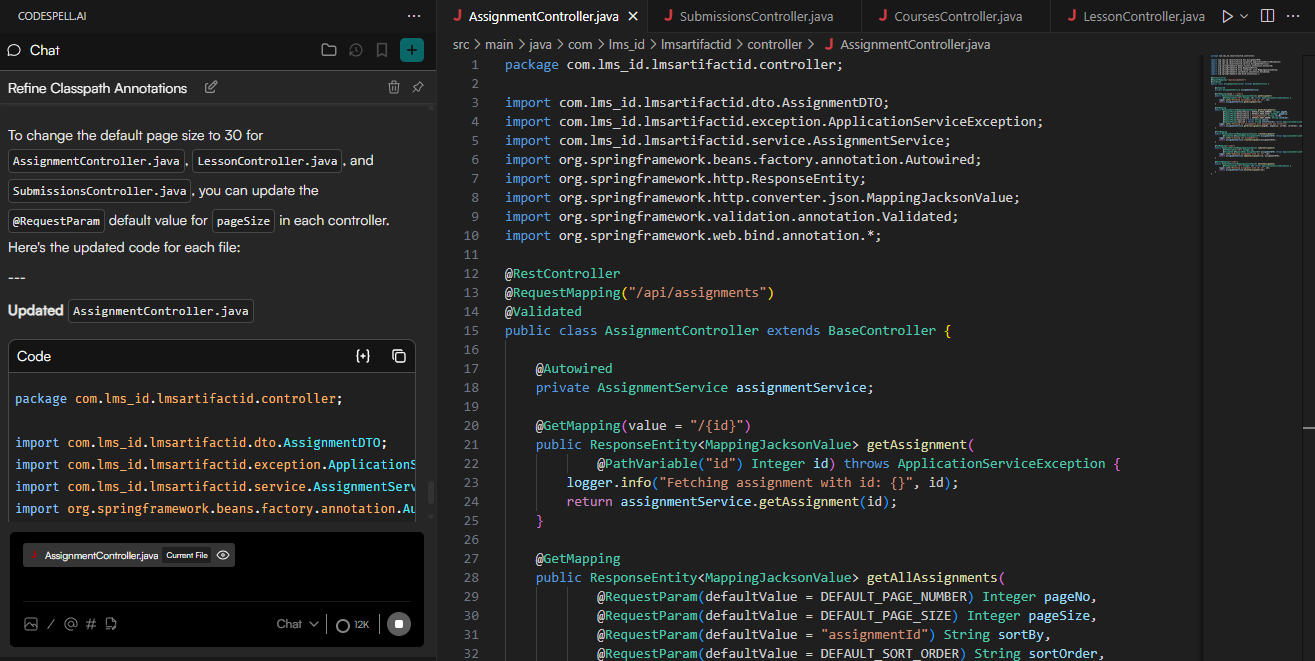This screenshot has height=661, width=1315.
Task: Click DEFAULT_PAGE_SIZE in the editor code
Action: (889, 616)
